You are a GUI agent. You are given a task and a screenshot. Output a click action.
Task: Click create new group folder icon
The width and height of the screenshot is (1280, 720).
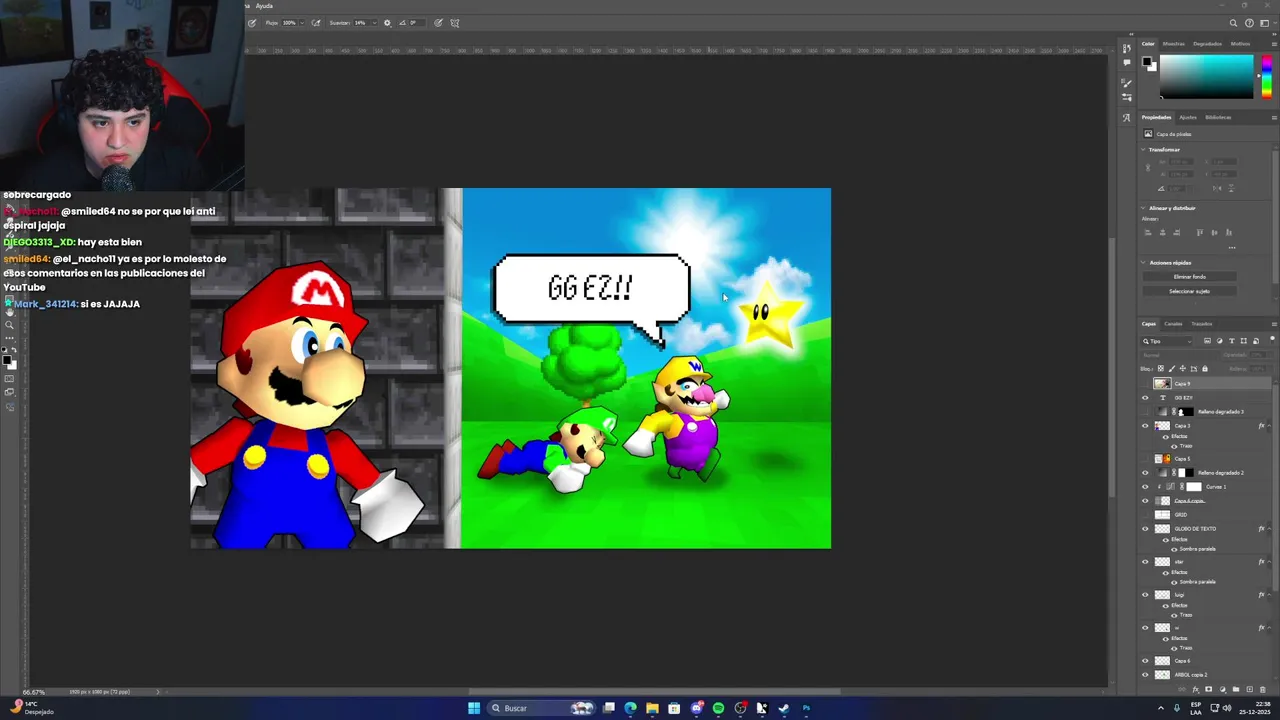click(1235, 689)
